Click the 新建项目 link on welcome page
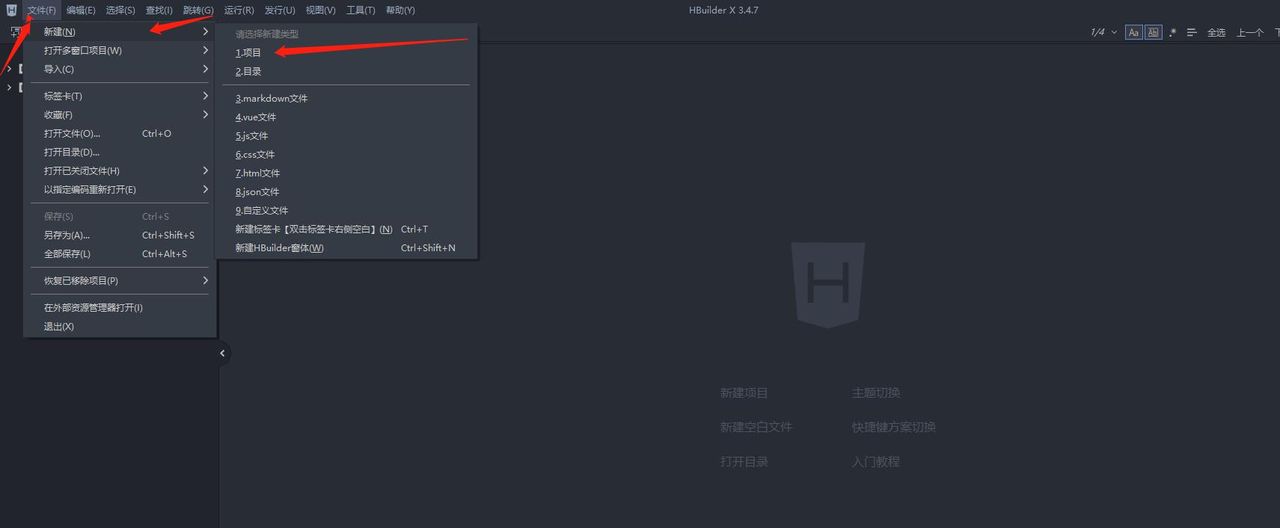 744,393
